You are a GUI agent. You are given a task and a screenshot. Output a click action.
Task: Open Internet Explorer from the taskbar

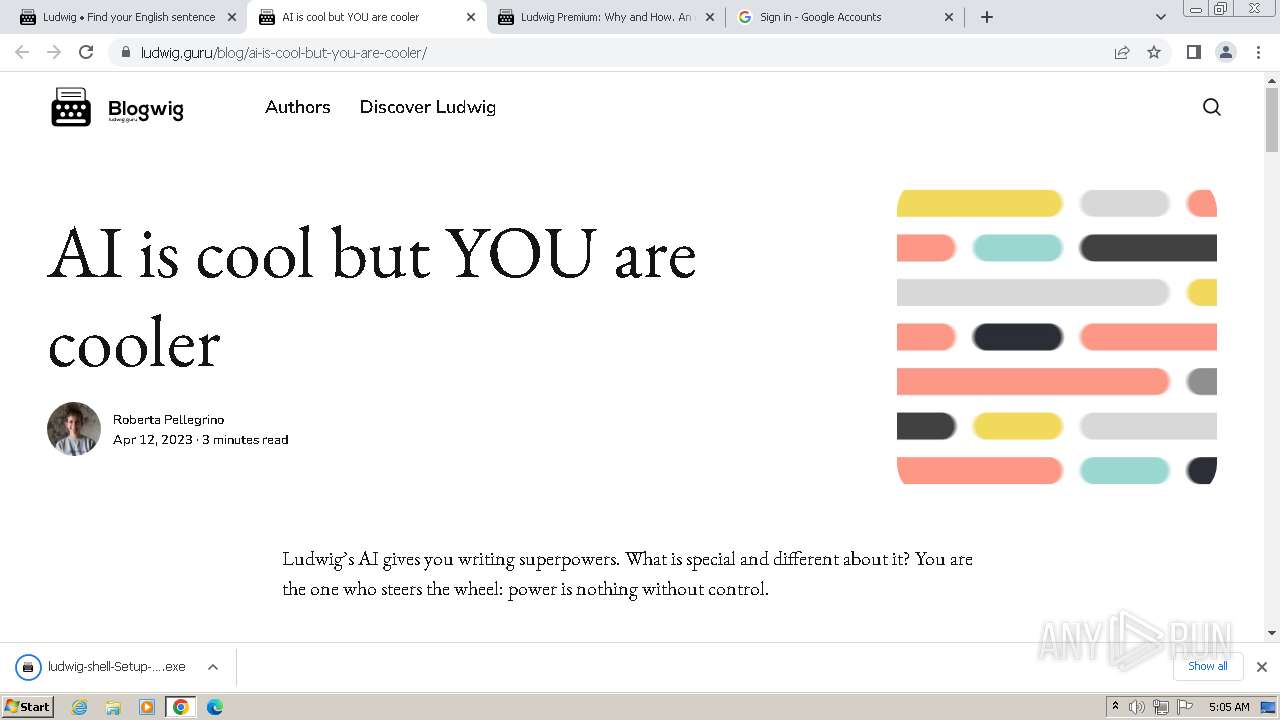pos(79,707)
